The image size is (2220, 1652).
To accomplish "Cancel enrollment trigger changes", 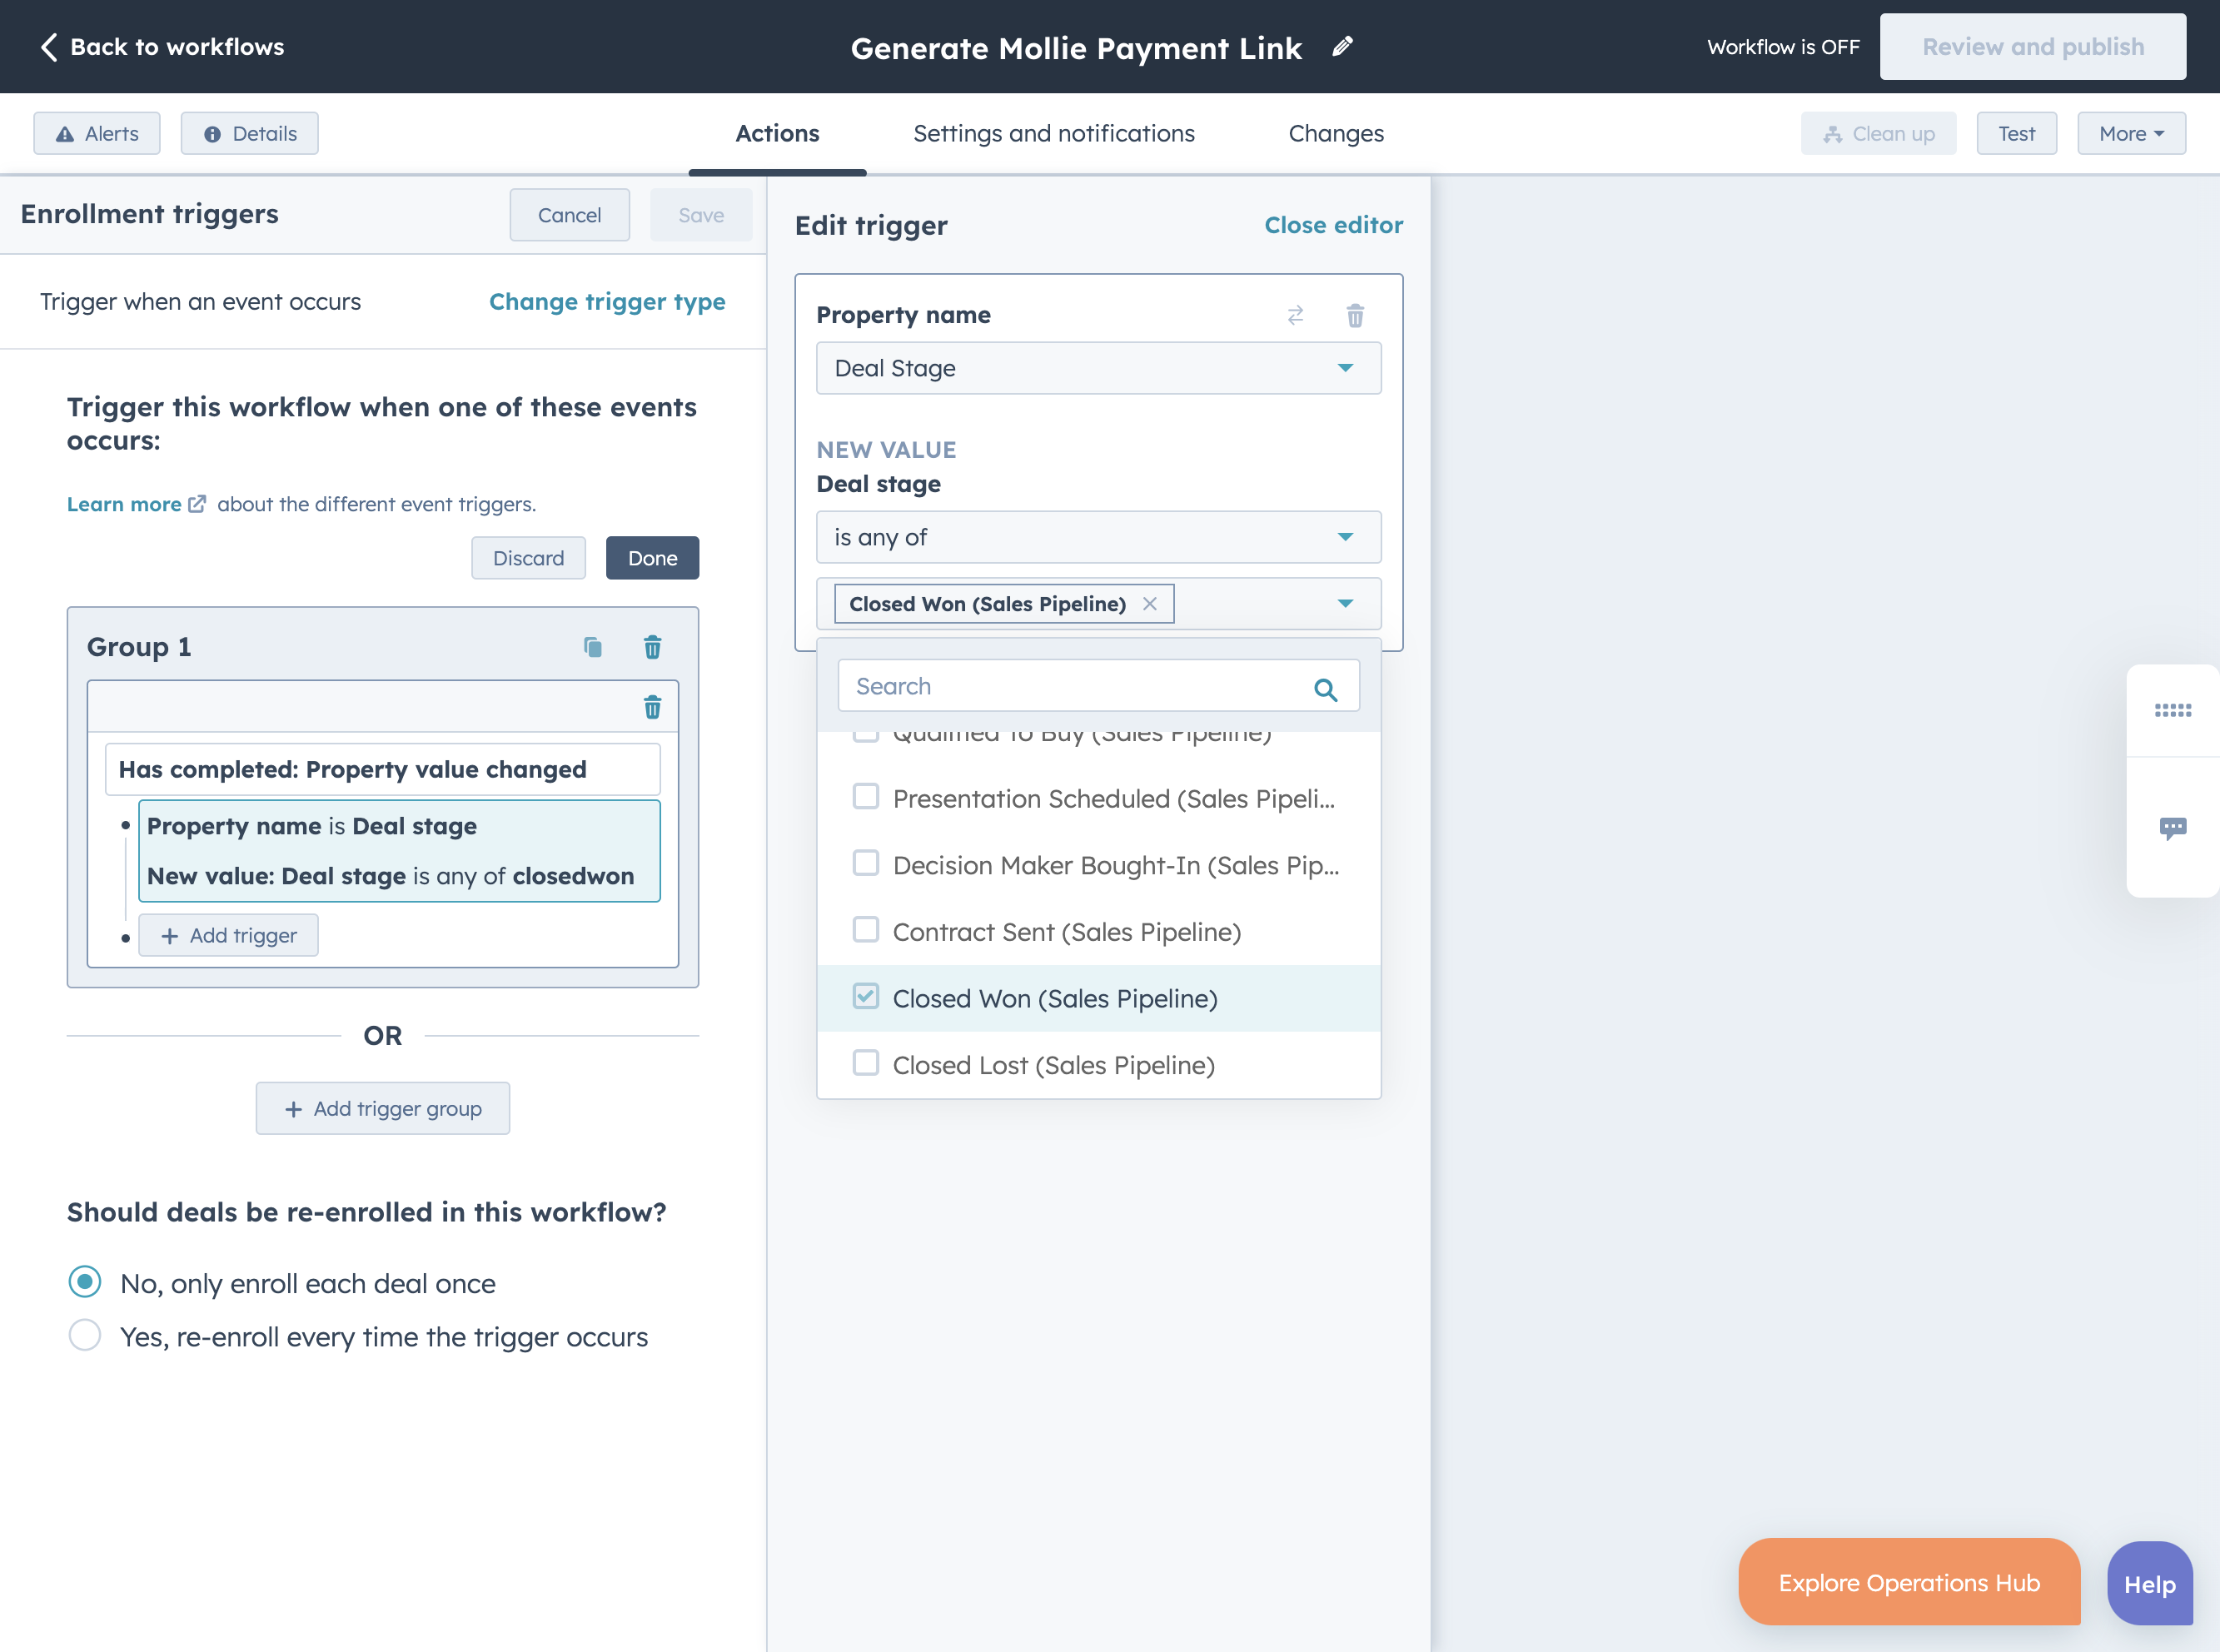I will [x=570, y=215].
